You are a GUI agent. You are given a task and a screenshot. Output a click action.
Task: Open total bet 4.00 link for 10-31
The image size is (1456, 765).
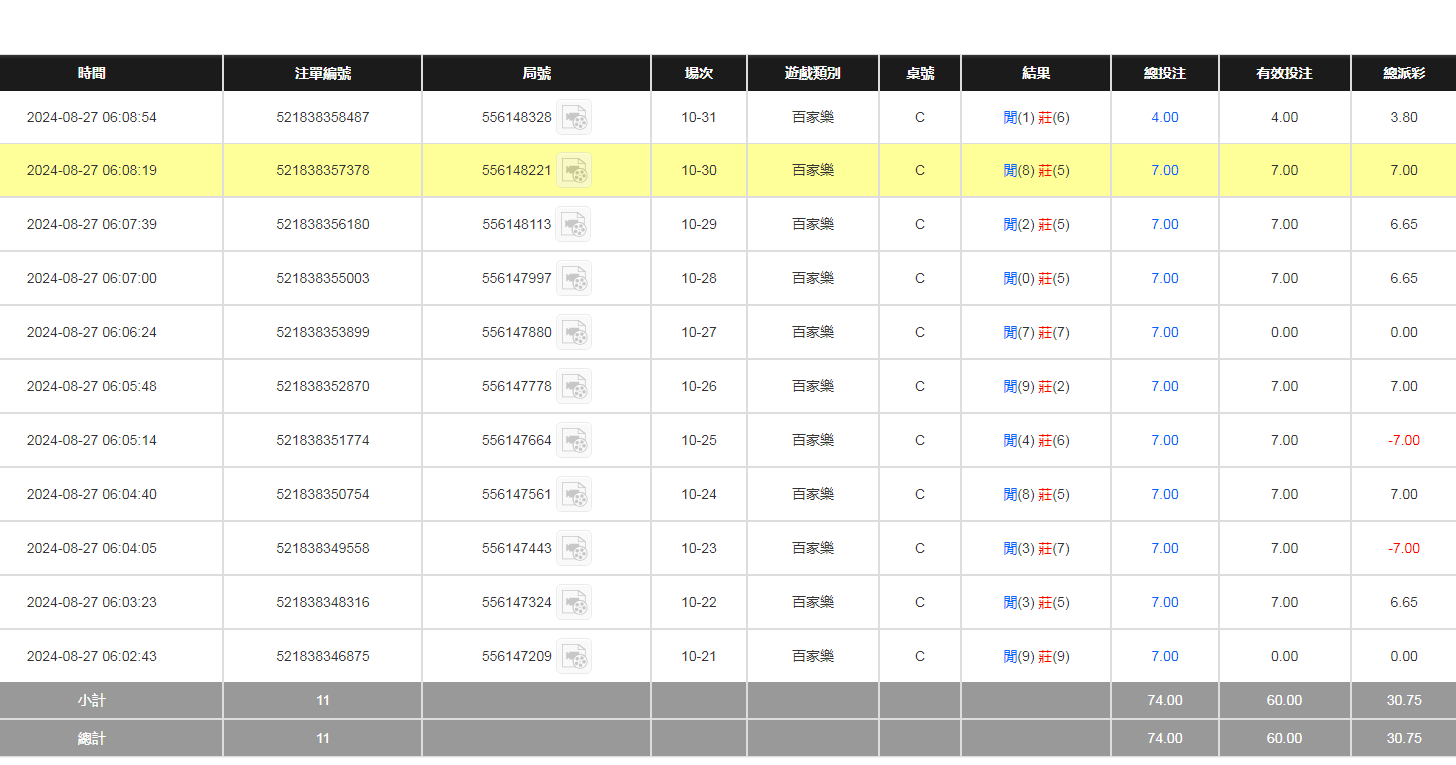point(1164,117)
